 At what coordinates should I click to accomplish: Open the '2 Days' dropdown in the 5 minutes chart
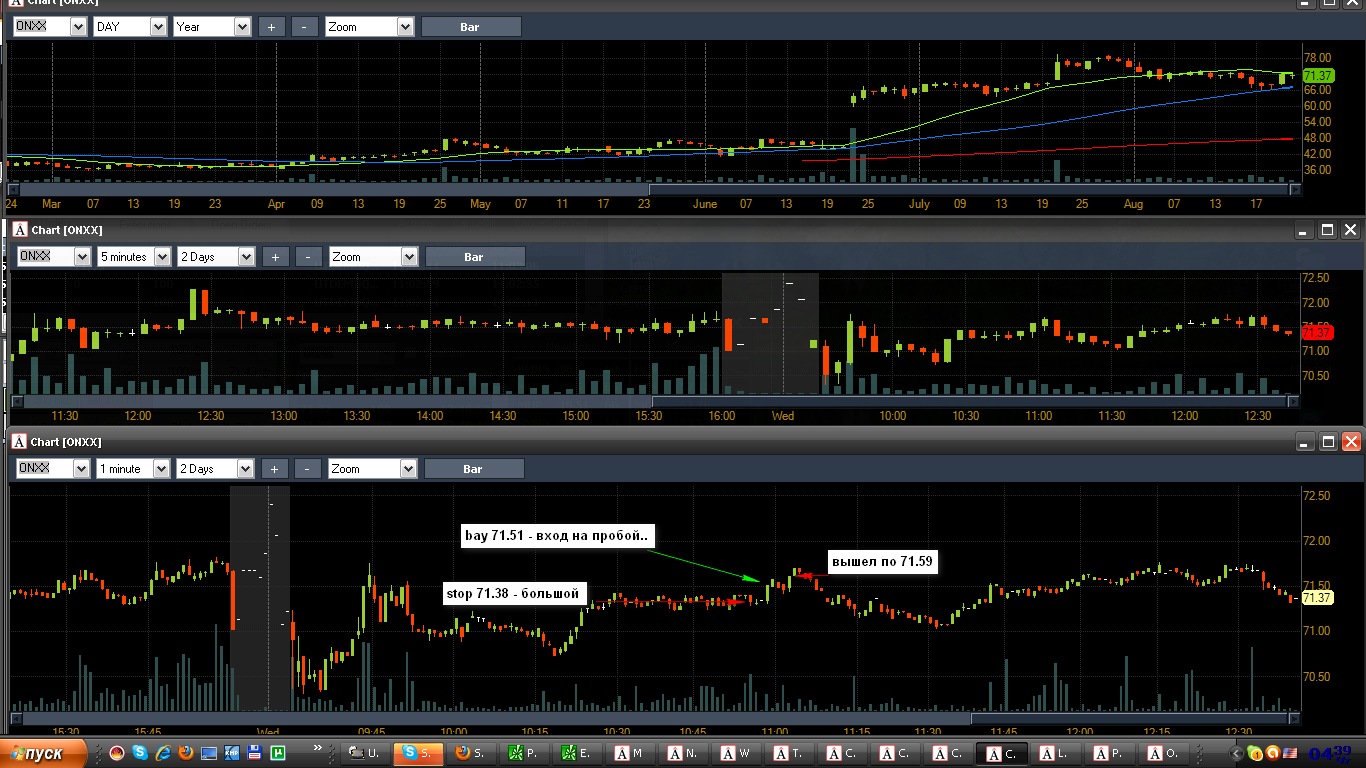coord(246,257)
